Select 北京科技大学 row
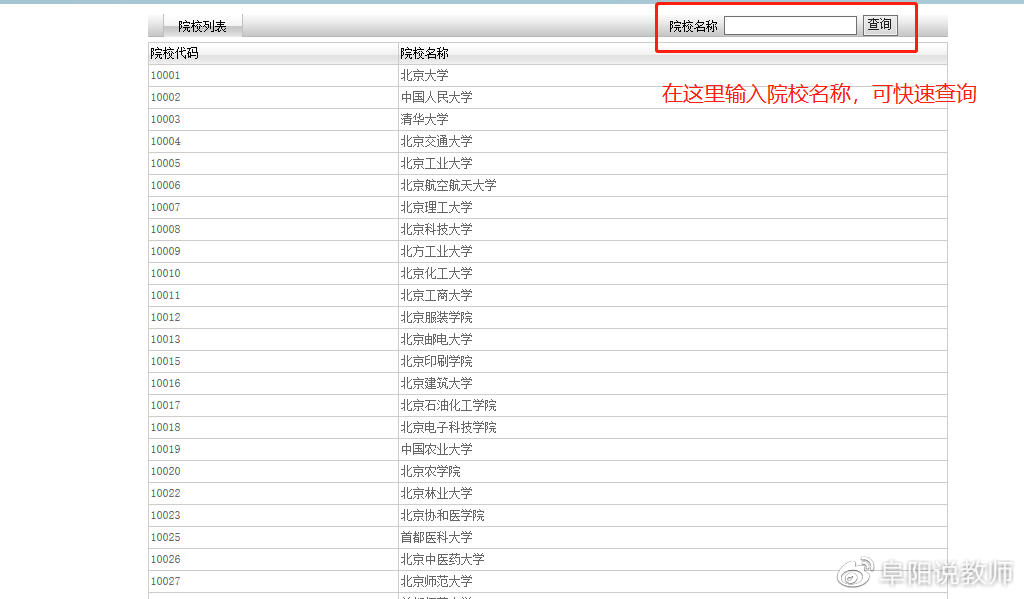 click(x=436, y=229)
